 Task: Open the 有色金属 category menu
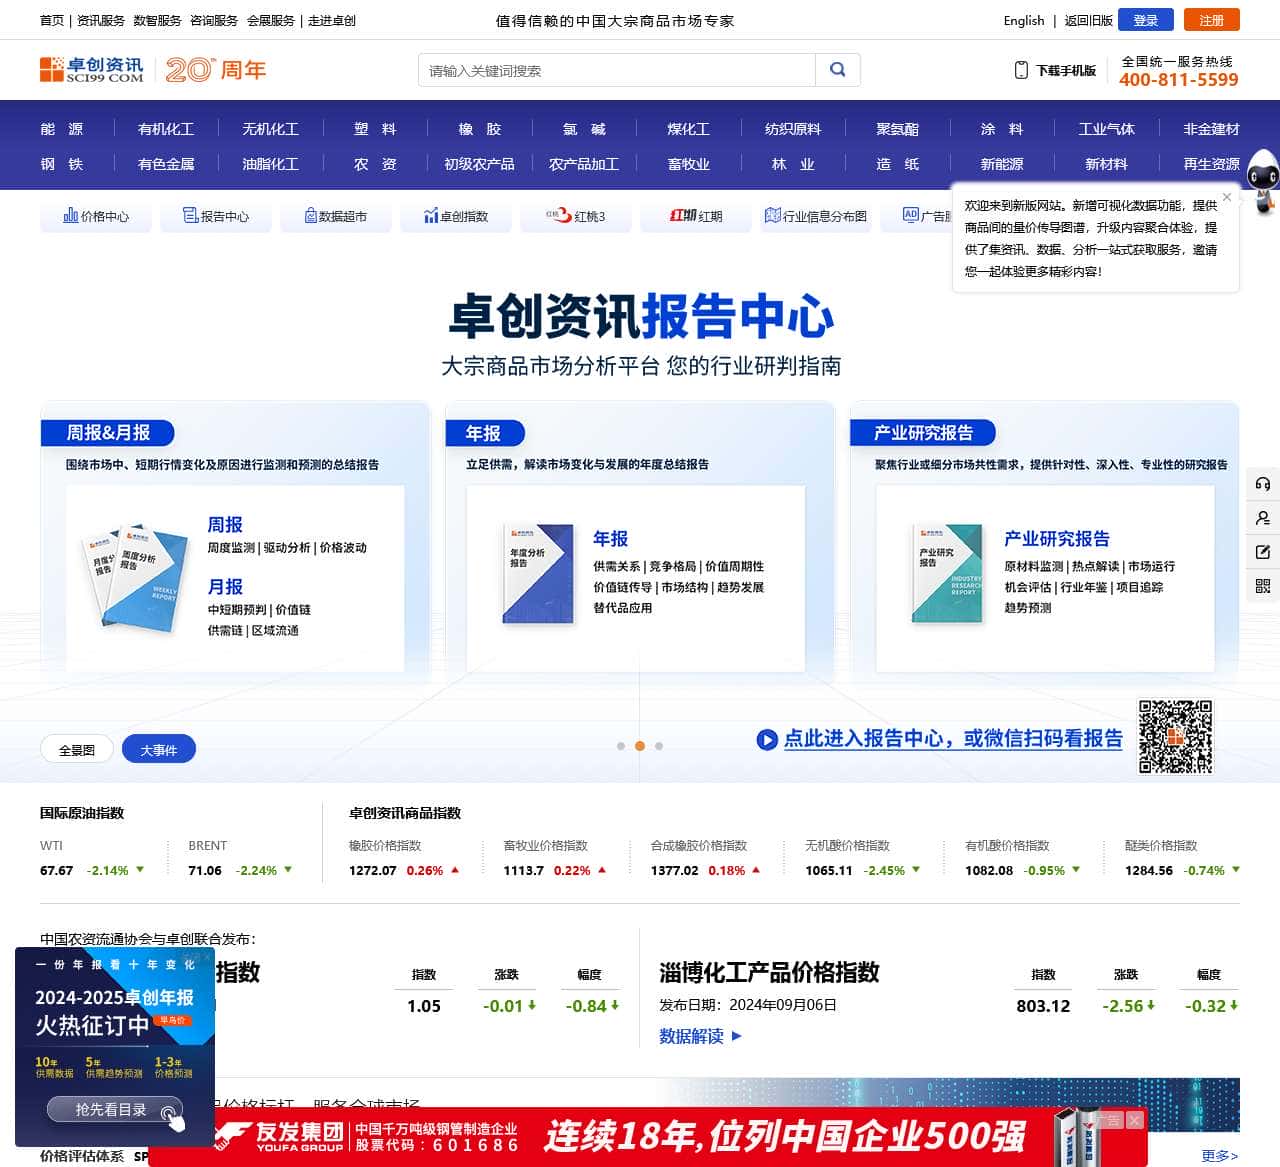(x=166, y=164)
